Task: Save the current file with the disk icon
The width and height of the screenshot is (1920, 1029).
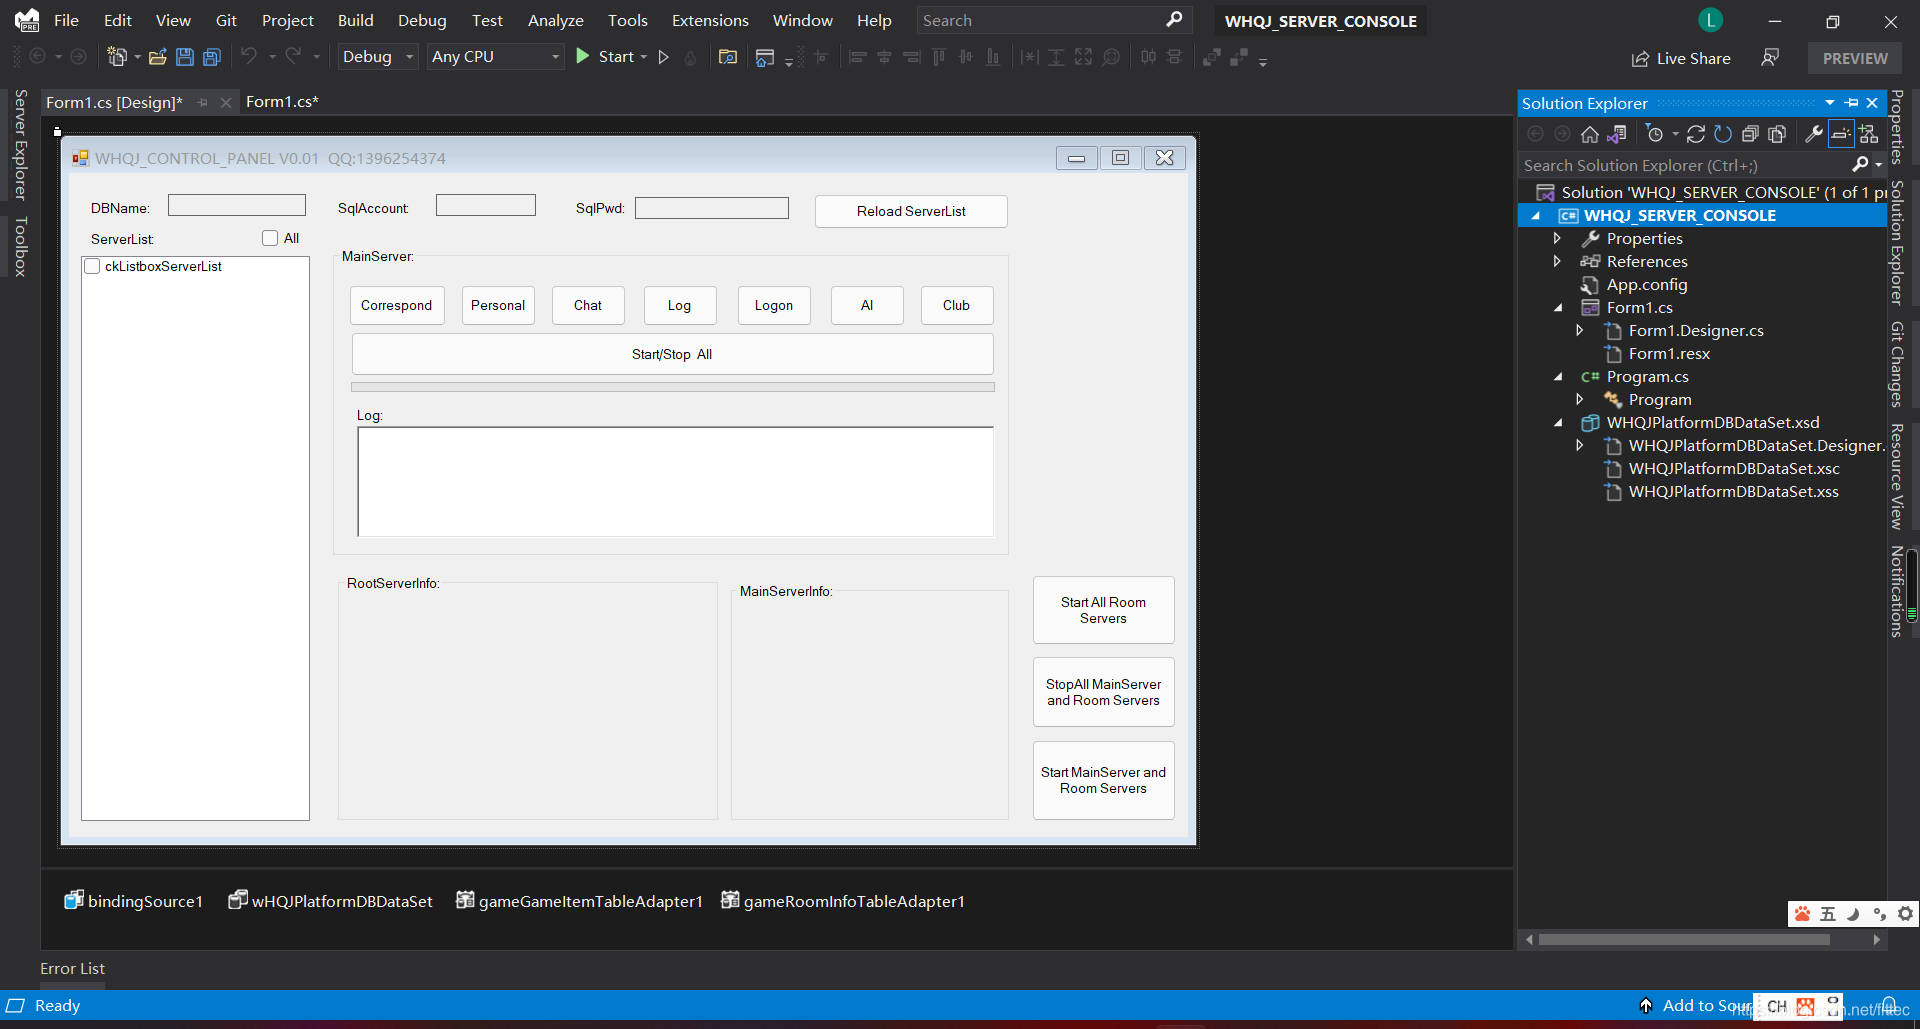Action: click(x=185, y=57)
